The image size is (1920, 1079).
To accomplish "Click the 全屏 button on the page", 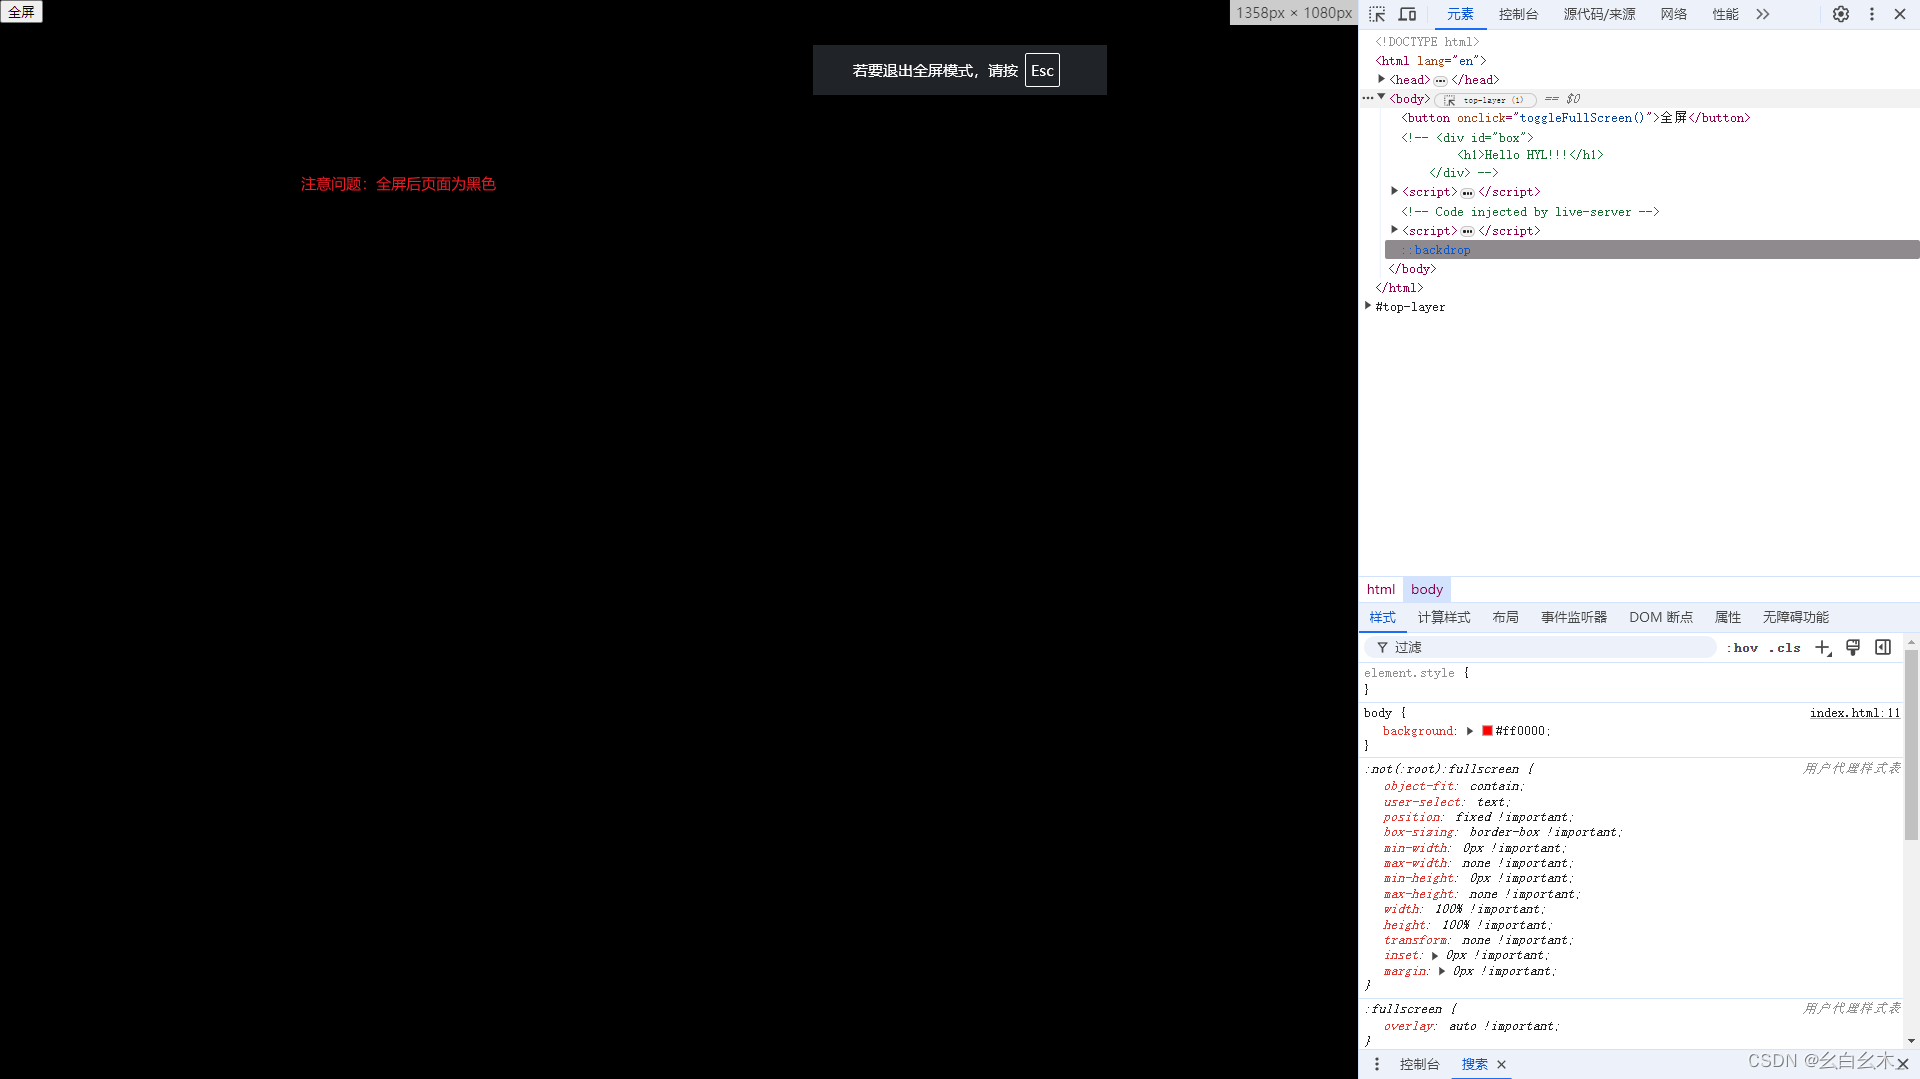I will [21, 12].
